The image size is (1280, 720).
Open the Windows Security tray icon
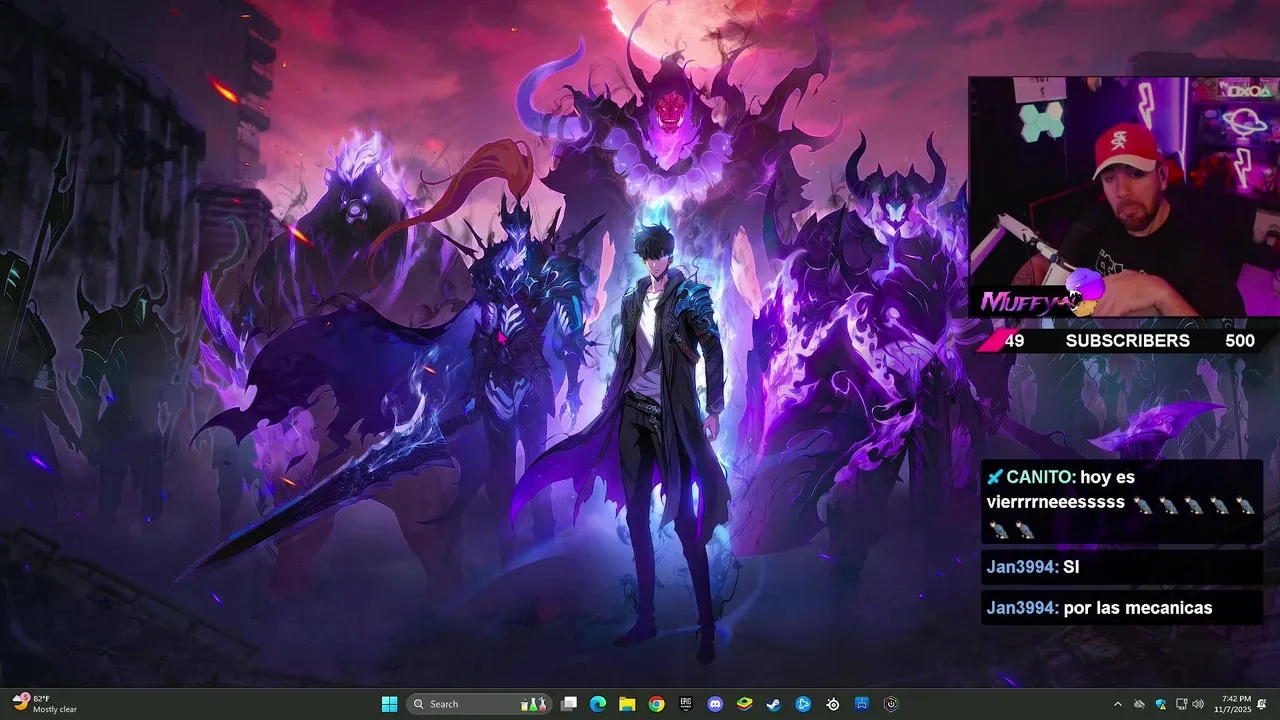(x=1160, y=704)
